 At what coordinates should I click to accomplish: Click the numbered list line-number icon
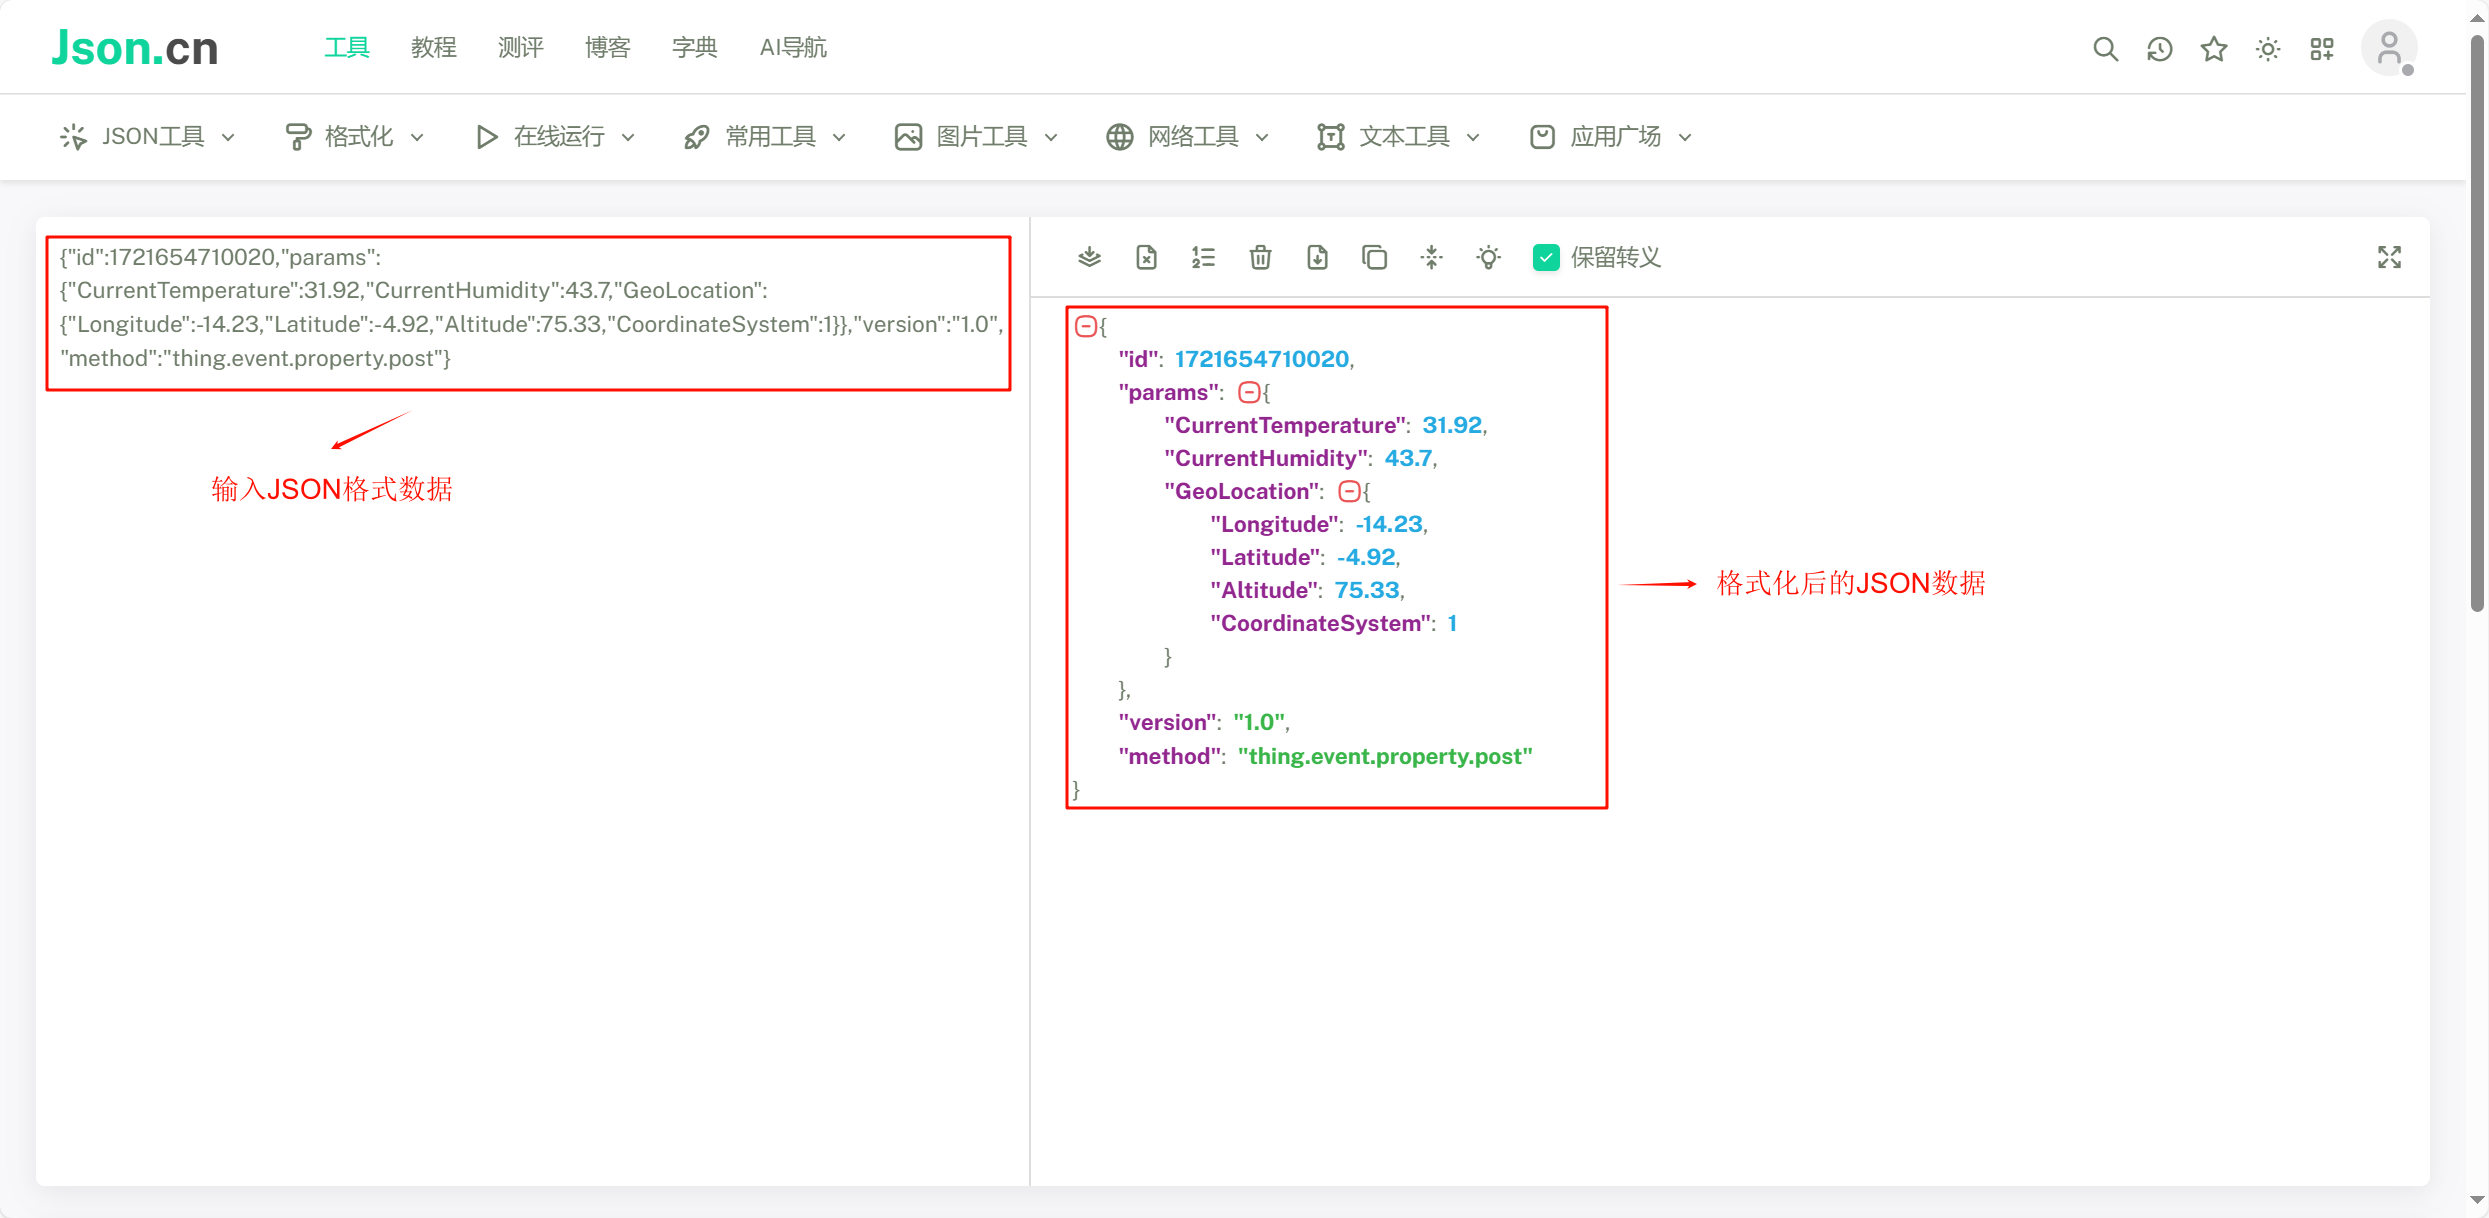(x=1203, y=258)
